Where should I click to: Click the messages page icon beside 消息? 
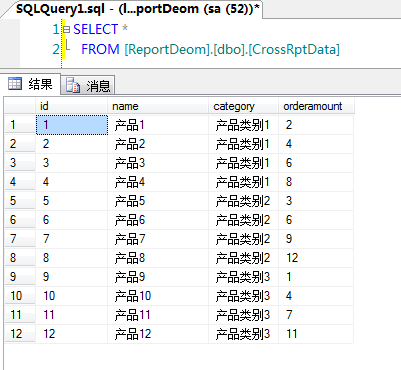coord(73,85)
